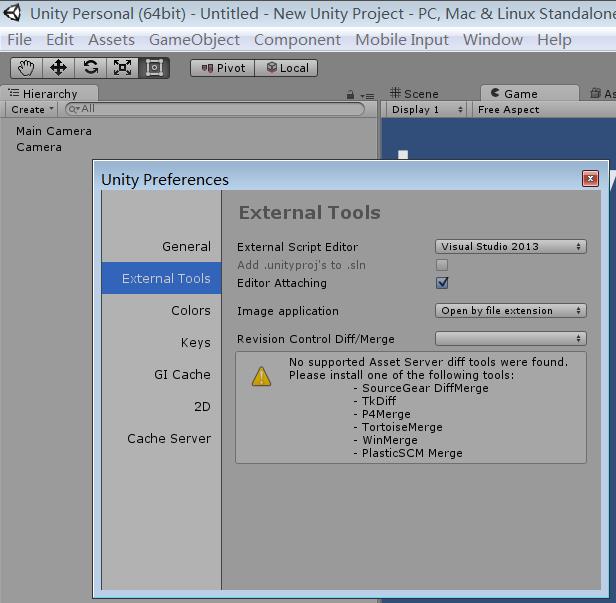Select the Colors preferences section

pyautogui.click(x=190, y=310)
